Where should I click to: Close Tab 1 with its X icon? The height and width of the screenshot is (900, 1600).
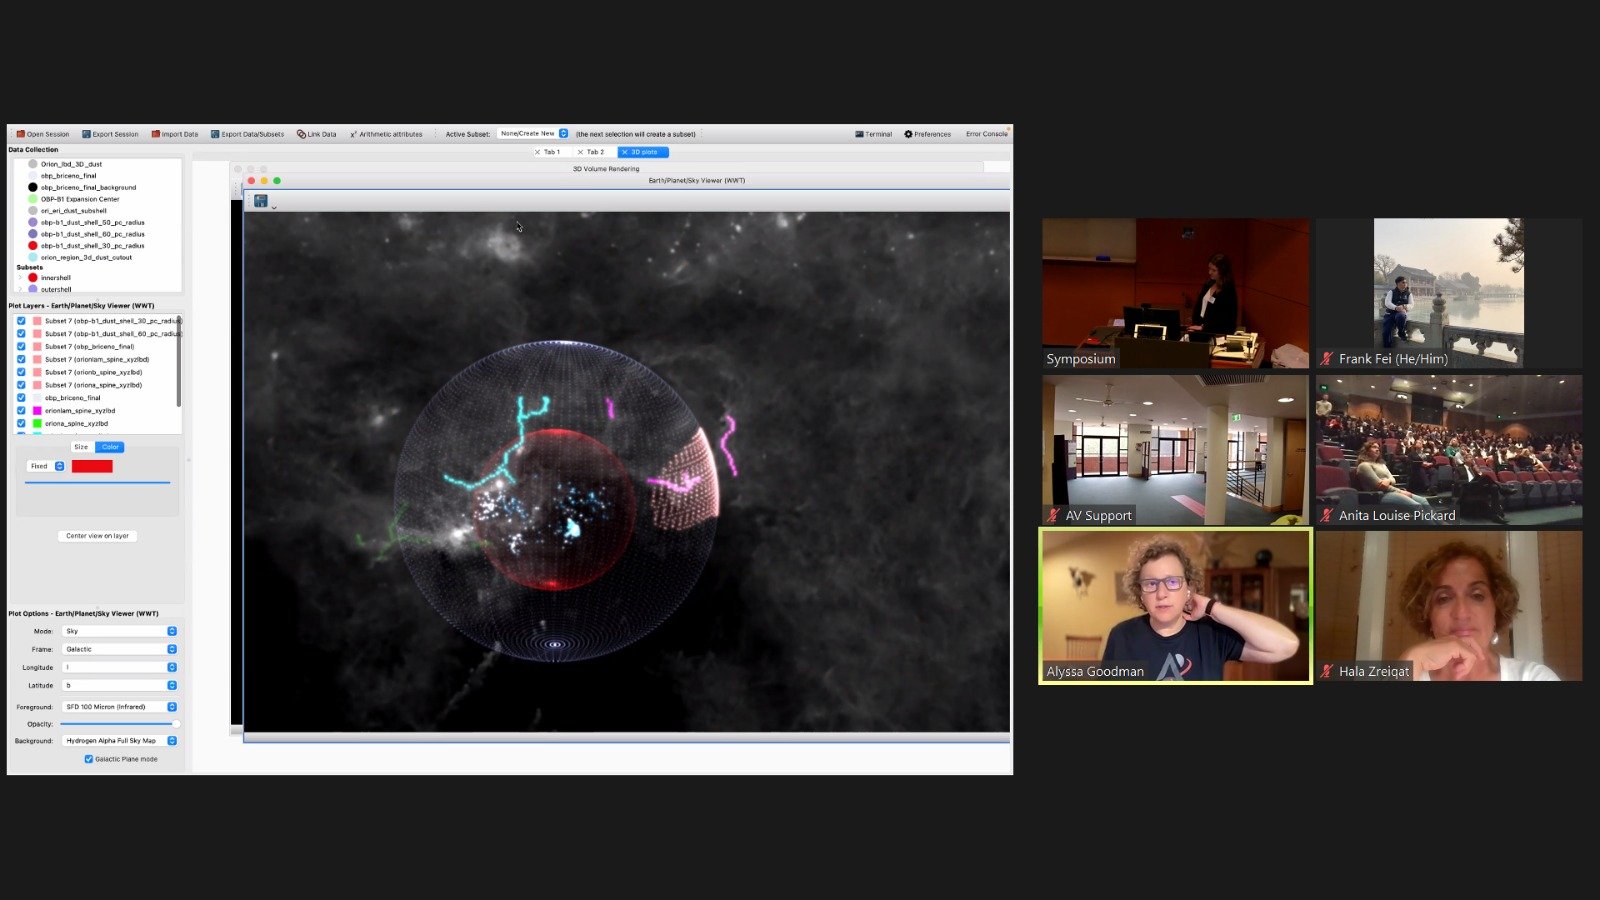(537, 152)
